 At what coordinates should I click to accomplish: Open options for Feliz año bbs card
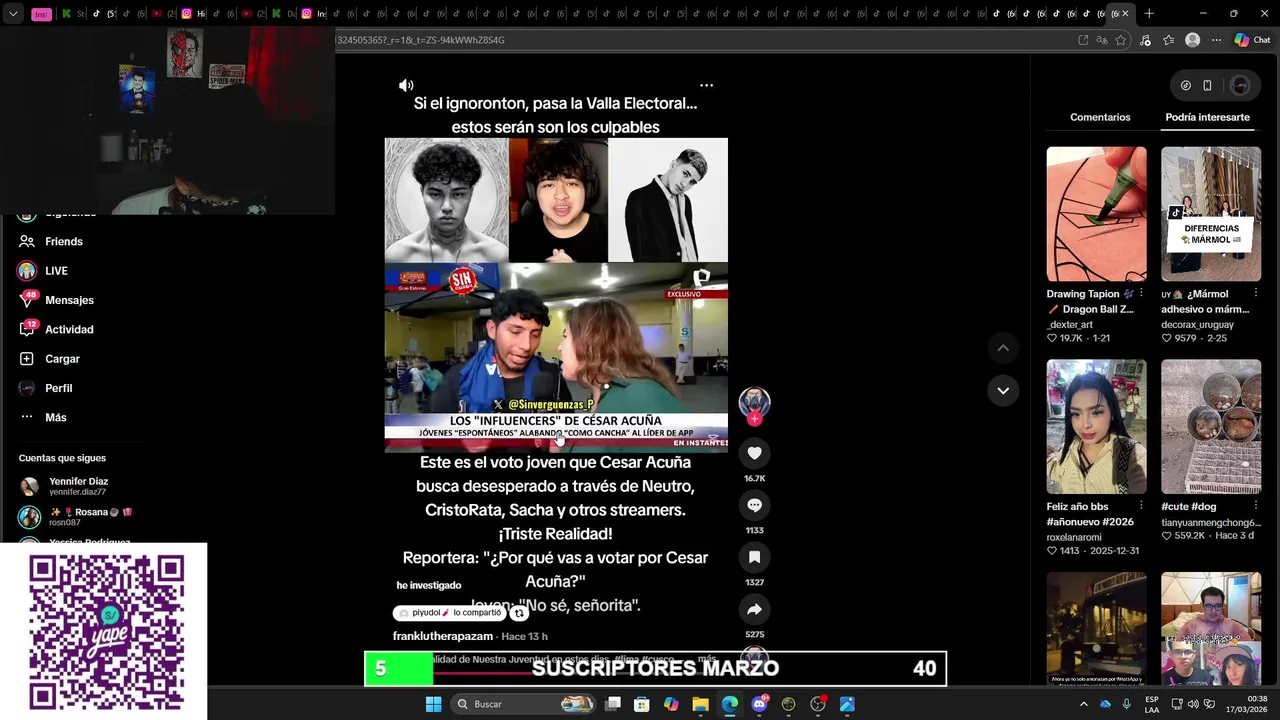[x=1141, y=506]
